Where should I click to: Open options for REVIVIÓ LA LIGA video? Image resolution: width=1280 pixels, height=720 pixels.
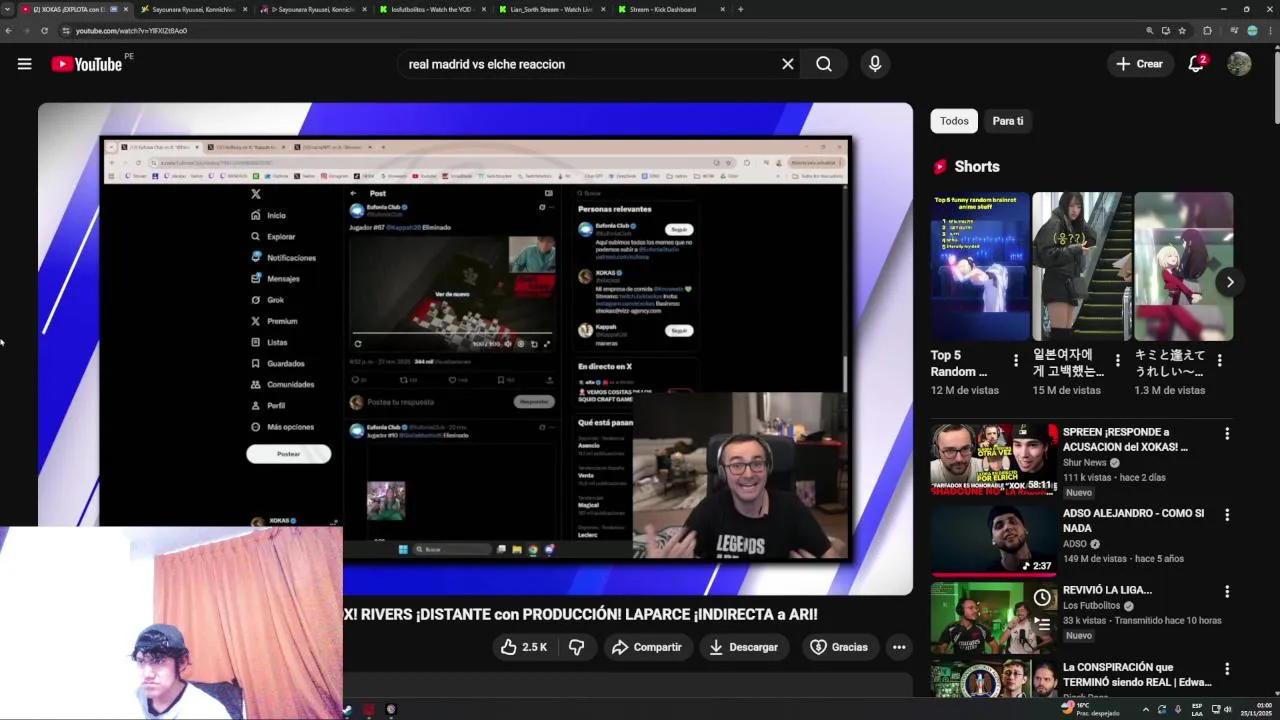pyautogui.click(x=1227, y=592)
